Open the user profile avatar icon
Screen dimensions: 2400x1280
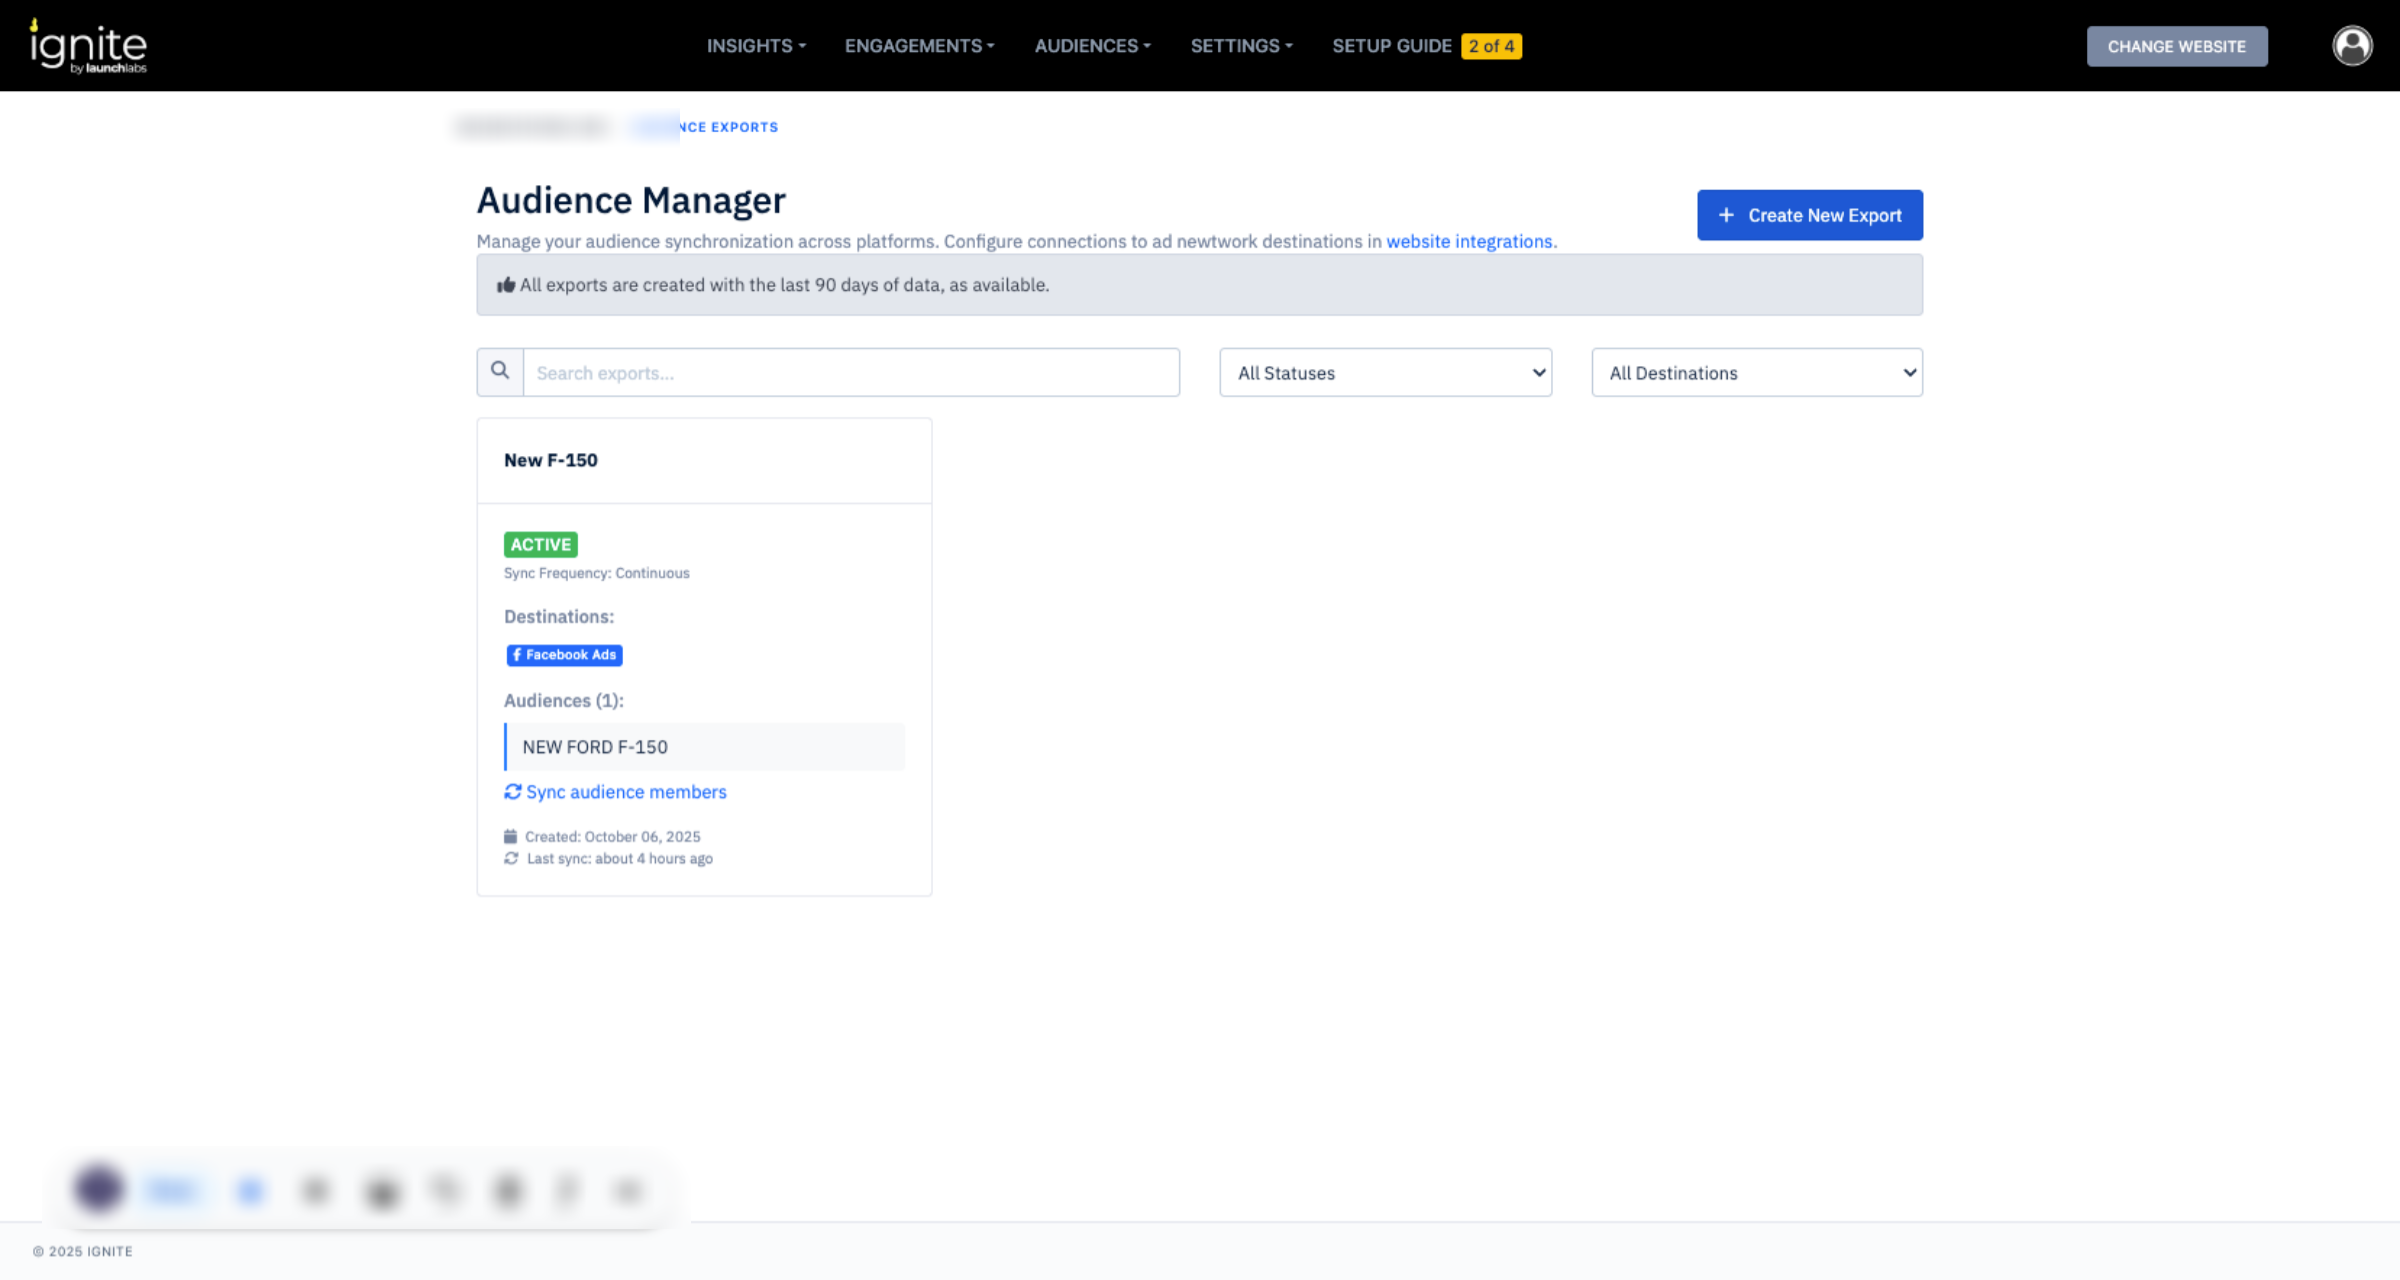coord(2352,46)
